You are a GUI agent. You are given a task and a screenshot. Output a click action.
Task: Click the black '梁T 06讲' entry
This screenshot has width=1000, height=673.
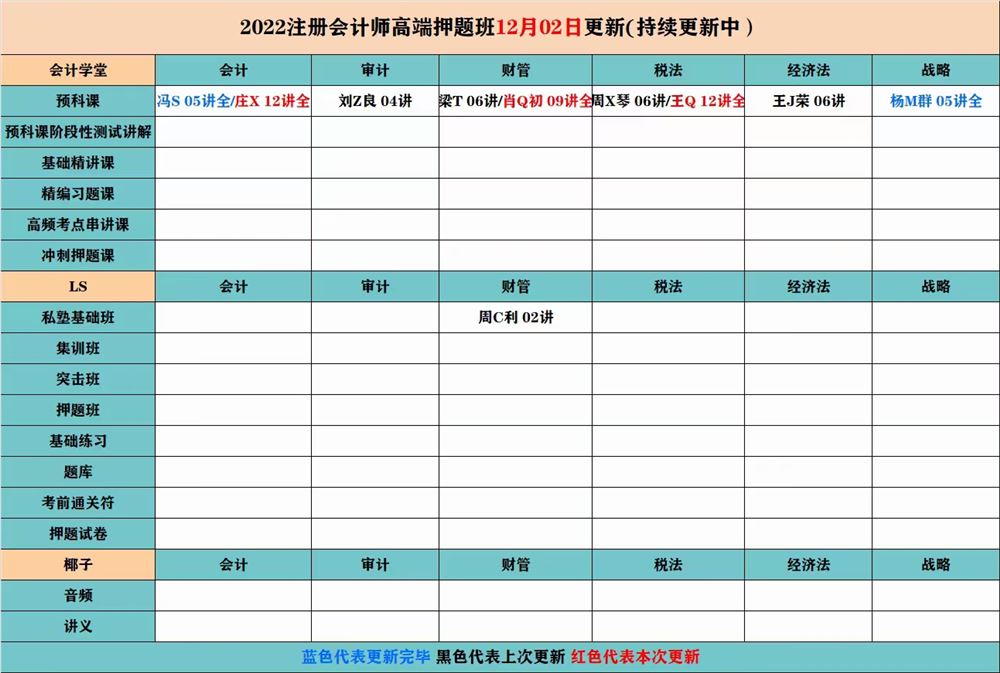[469, 101]
